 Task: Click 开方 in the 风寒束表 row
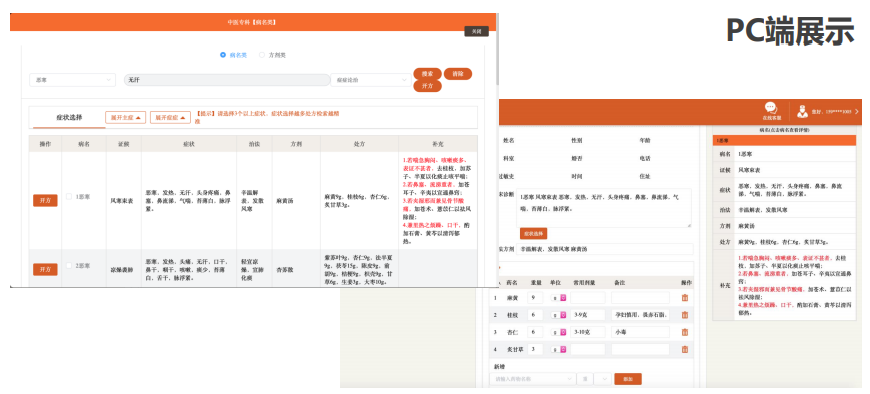[x=45, y=201]
